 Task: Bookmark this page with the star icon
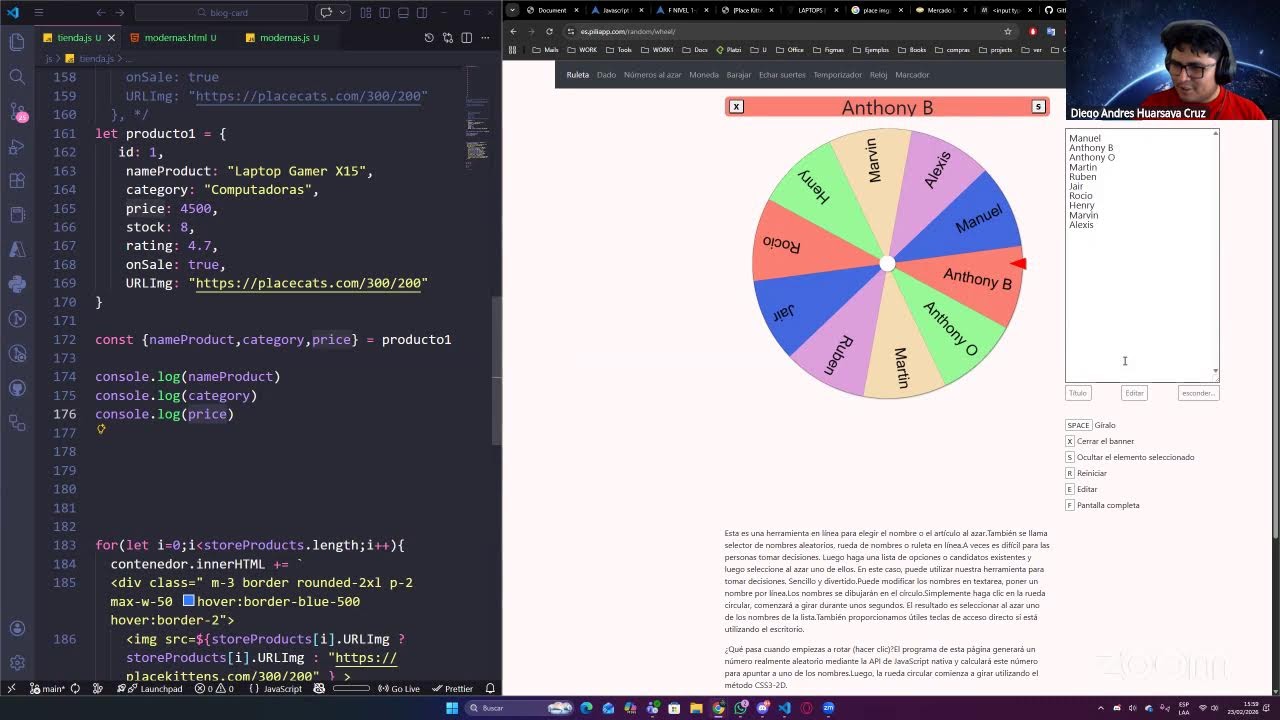point(1007,31)
